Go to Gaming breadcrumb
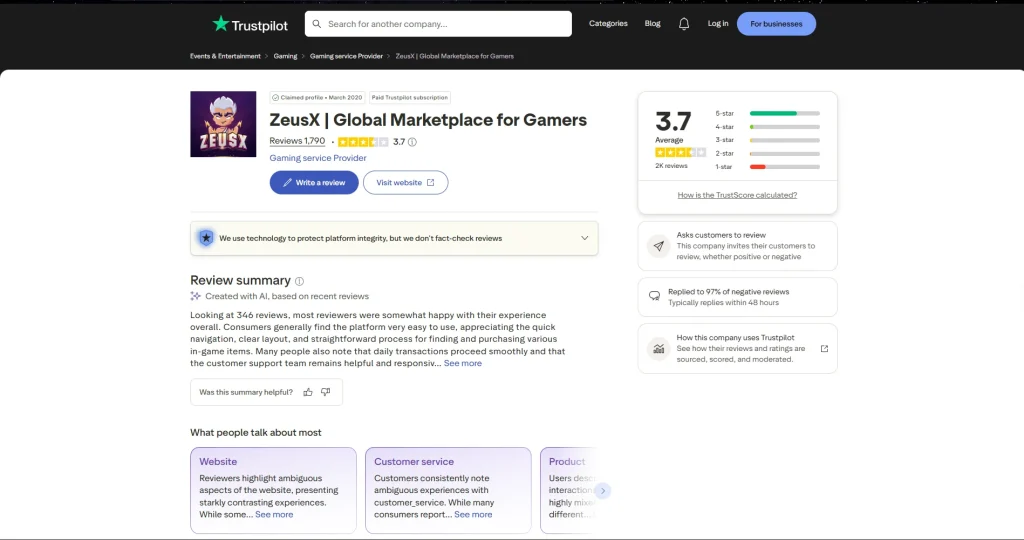Screen dimensions: 1024x540 point(285,56)
